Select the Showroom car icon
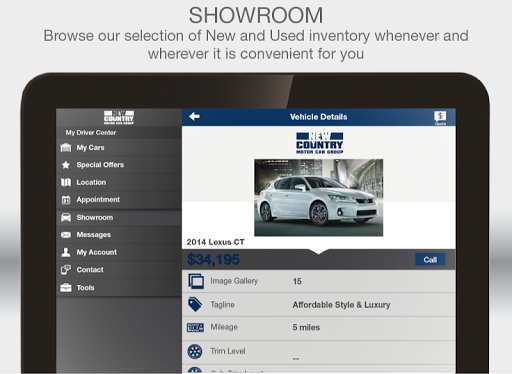This screenshot has width=512, height=374. click(x=66, y=217)
